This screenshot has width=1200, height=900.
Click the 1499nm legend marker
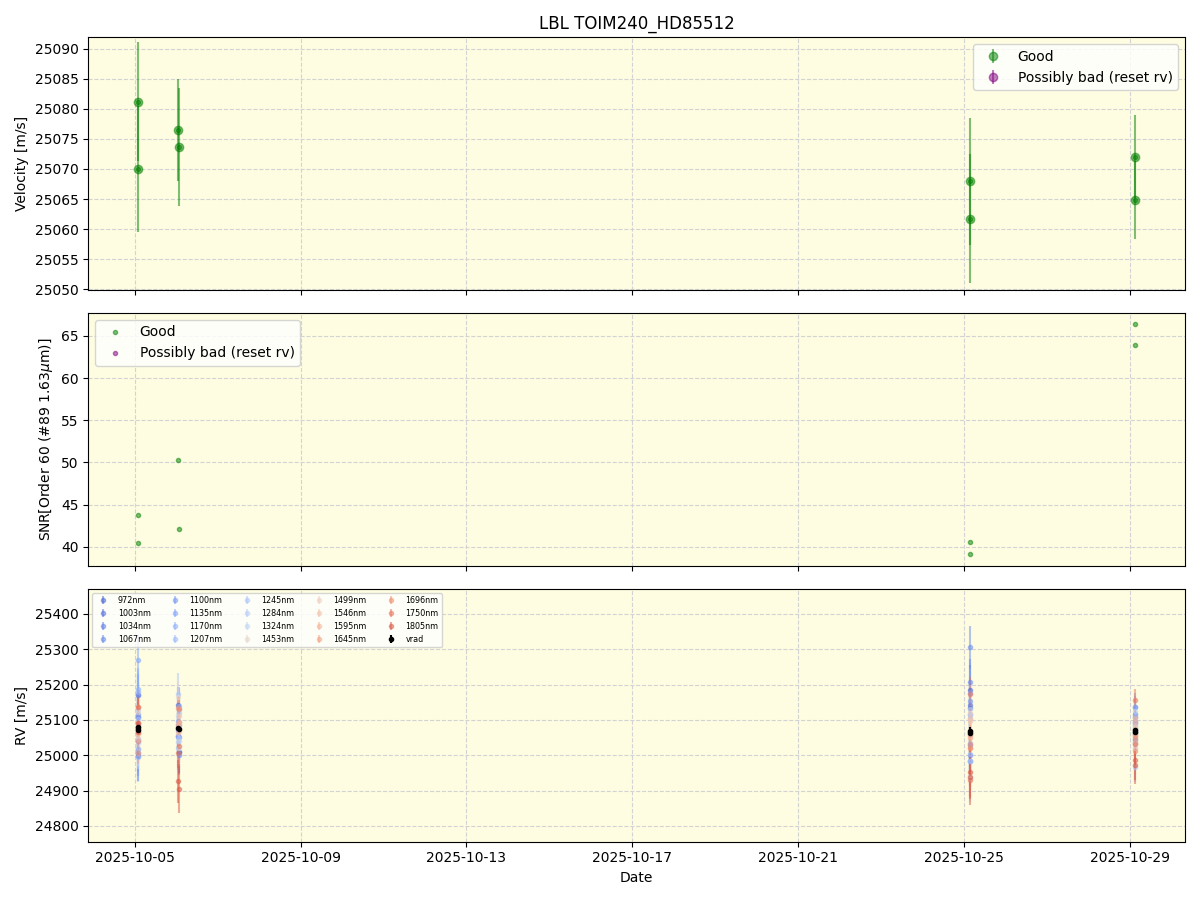[x=319, y=600]
